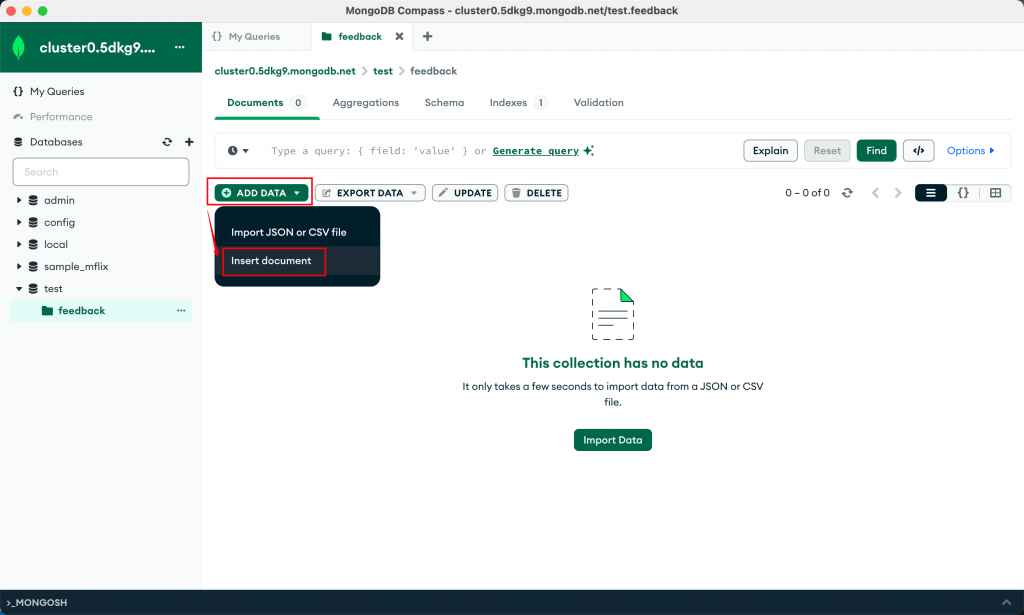Expand the admin database
The width and height of the screenshot is (1024, 615).
pos(19,200)
